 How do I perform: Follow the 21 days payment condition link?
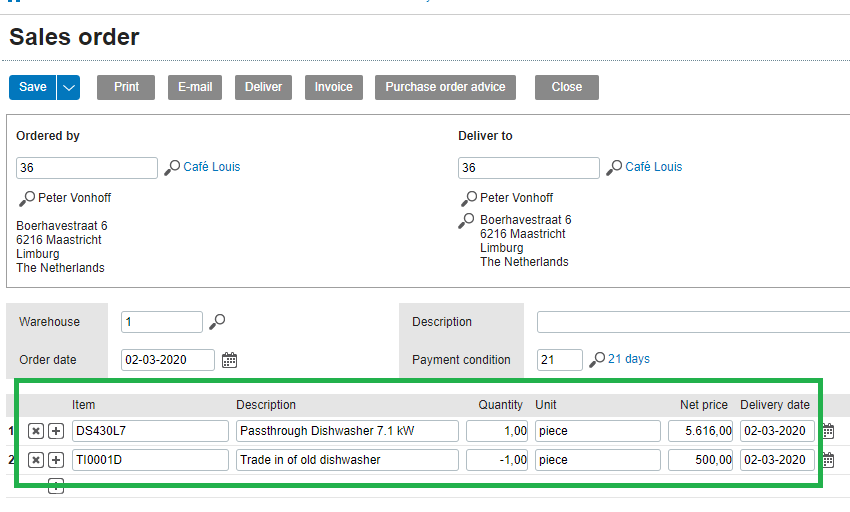(x=628, y=359)
